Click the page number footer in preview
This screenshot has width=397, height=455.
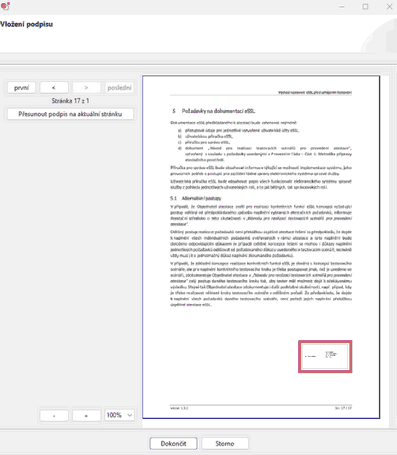(x=343, y=408)
